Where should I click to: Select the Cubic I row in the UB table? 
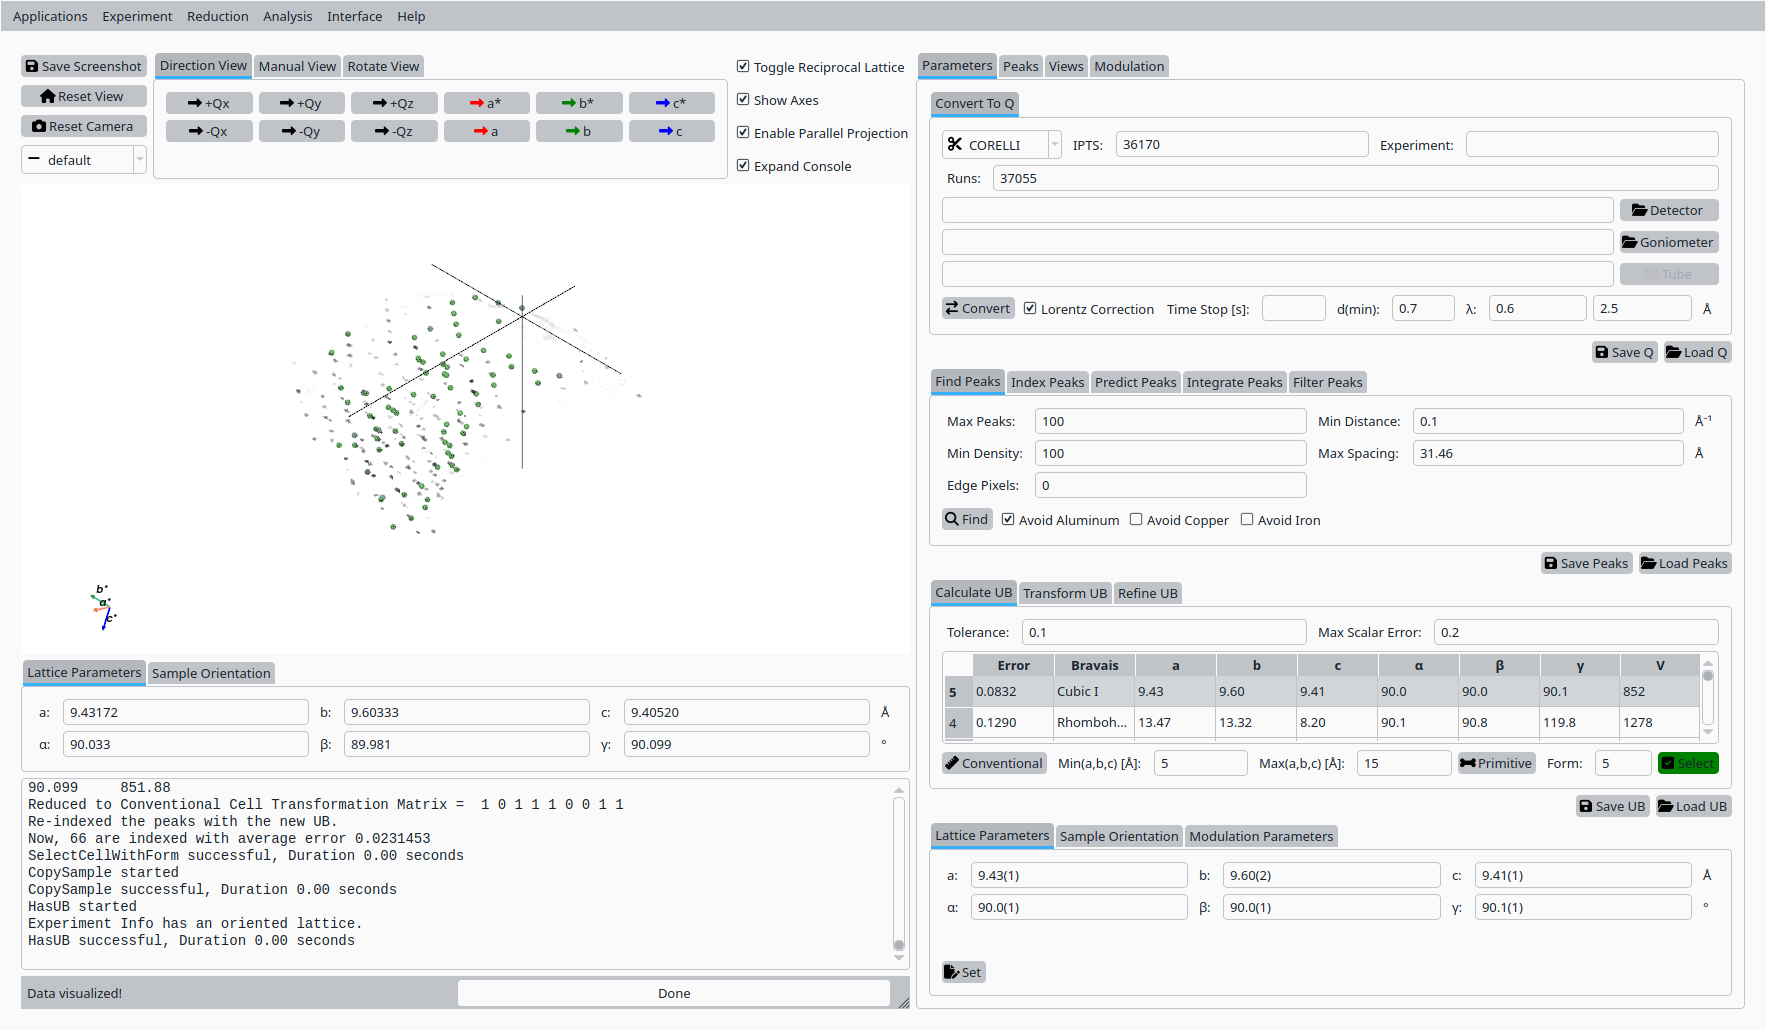pyautogui.click(x=1077, y=691)
